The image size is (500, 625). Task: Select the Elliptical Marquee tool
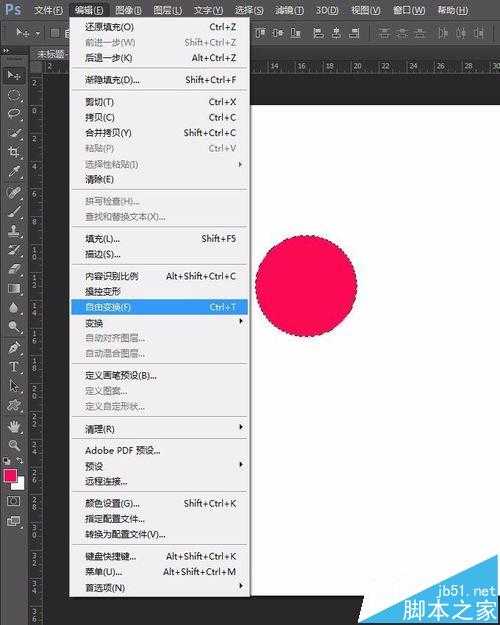click(x=14, y=95)
